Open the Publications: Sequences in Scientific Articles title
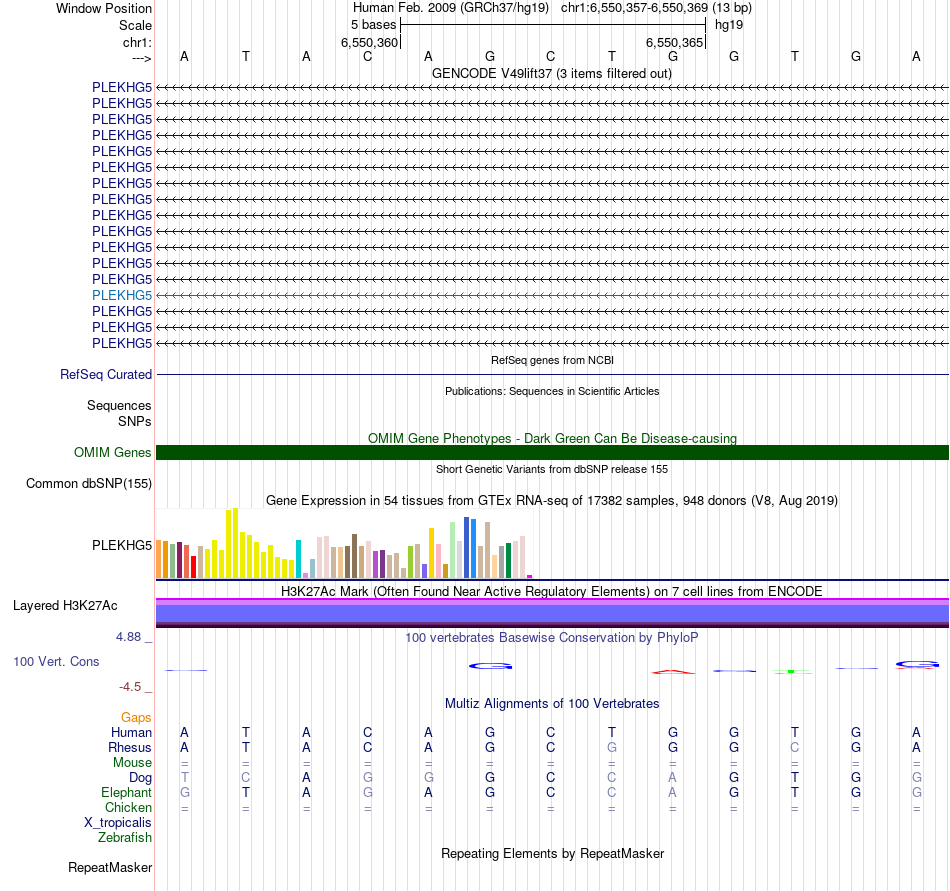This screenshot has height=891, width=950. (x=552, y=391)
